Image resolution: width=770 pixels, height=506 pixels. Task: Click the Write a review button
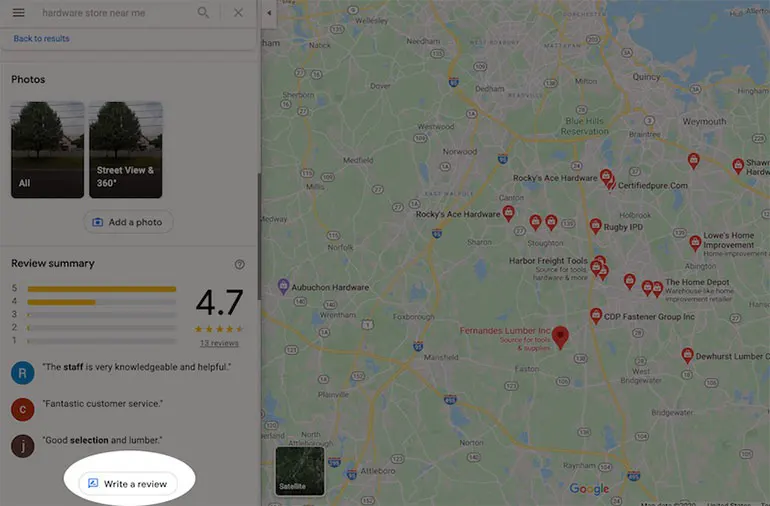(x=128, y=483)
